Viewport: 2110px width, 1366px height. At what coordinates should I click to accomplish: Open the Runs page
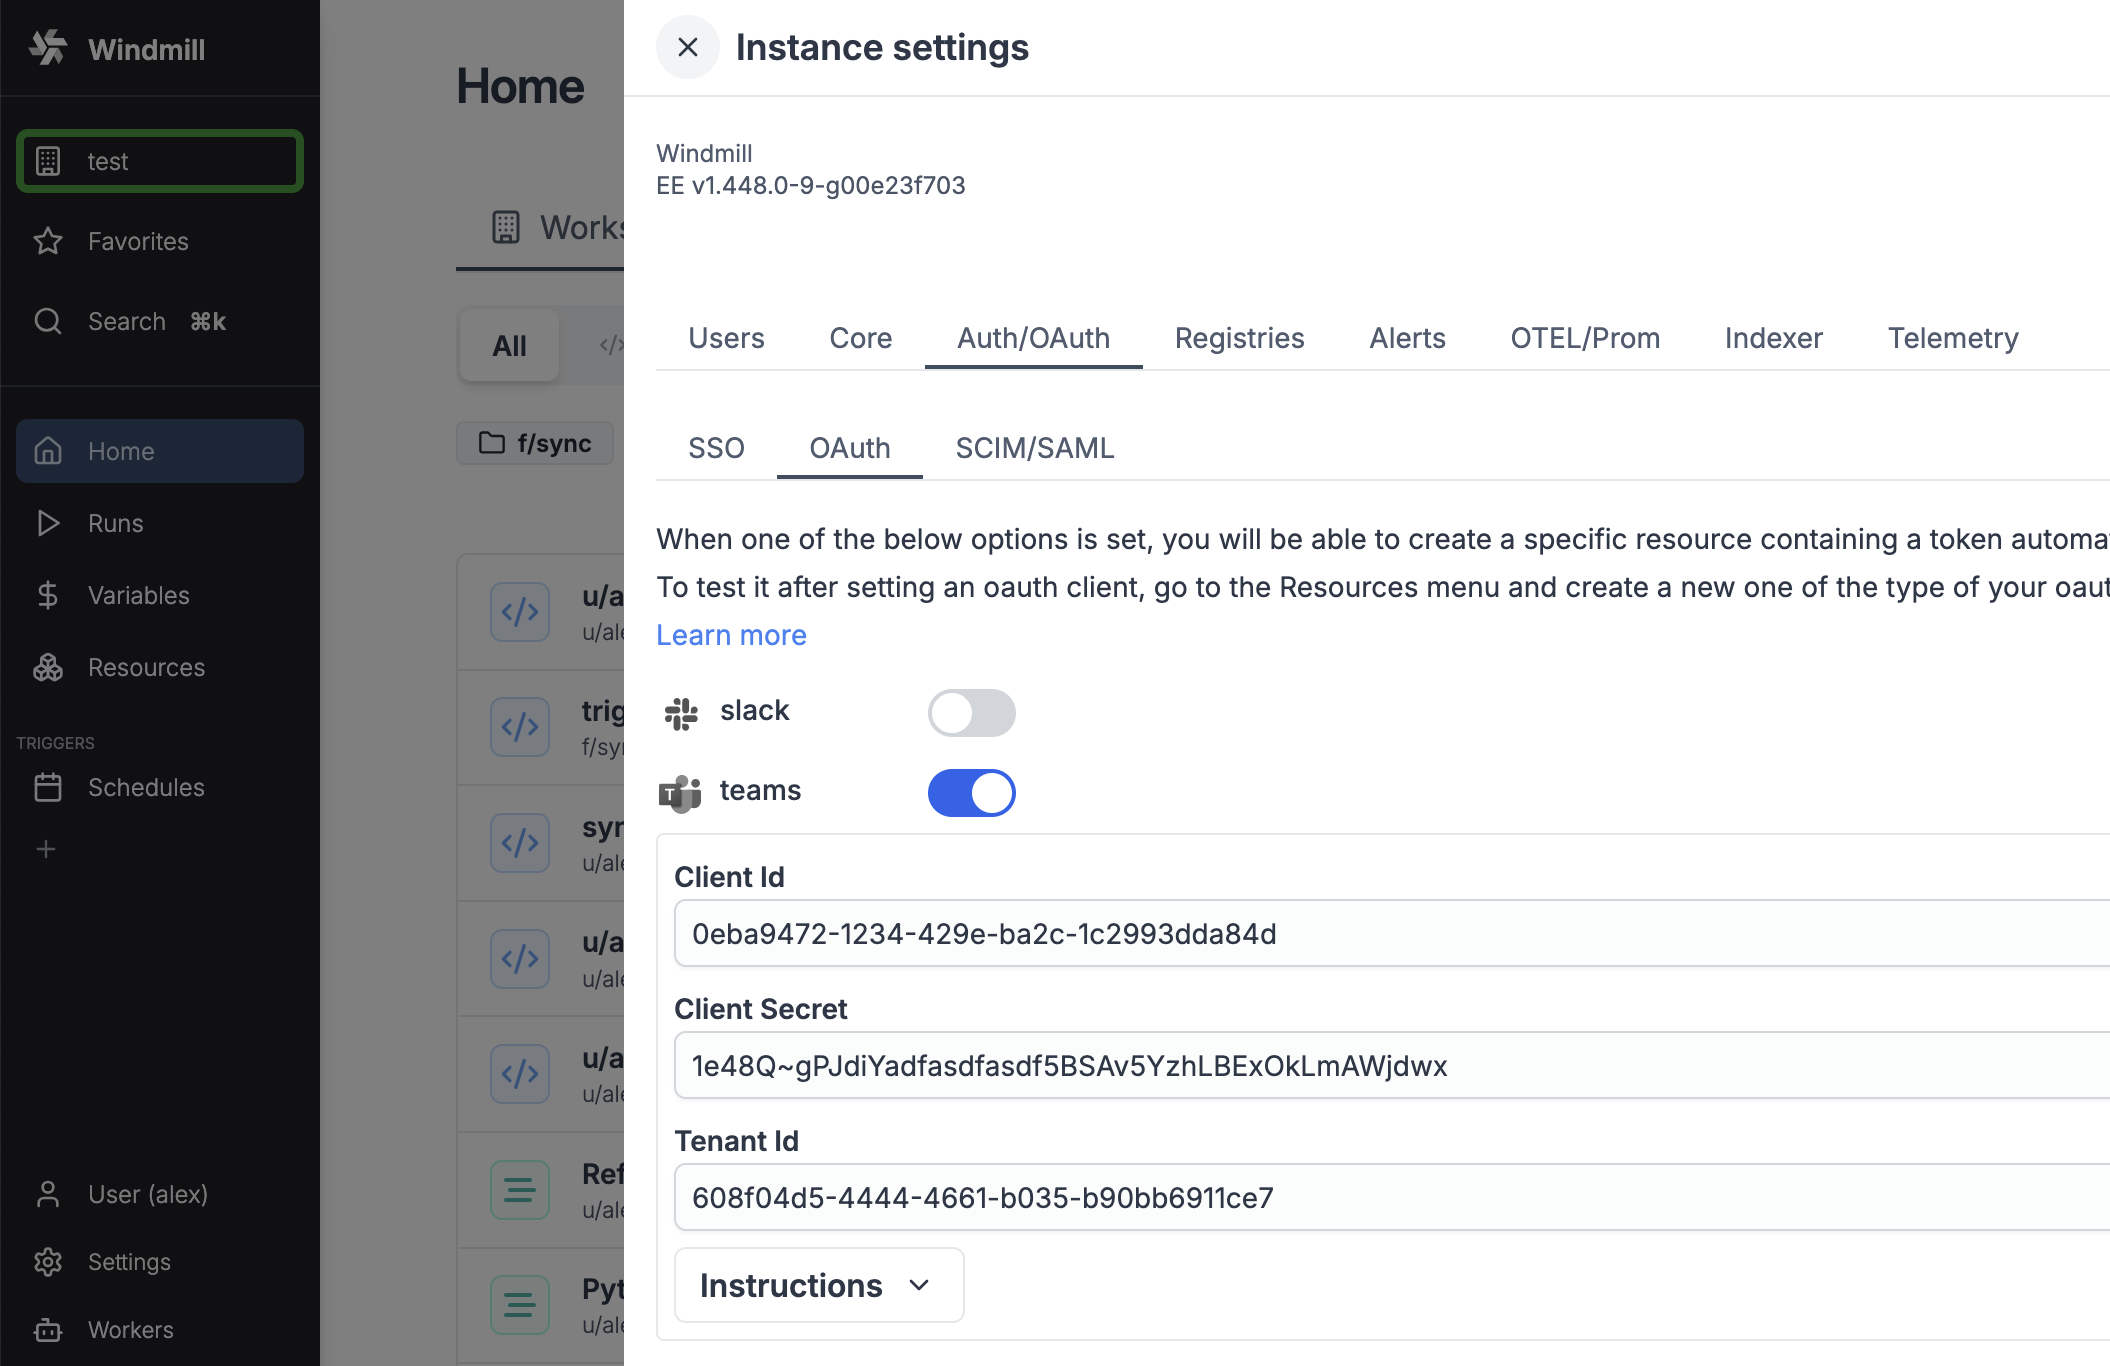(x=115, y=523)
